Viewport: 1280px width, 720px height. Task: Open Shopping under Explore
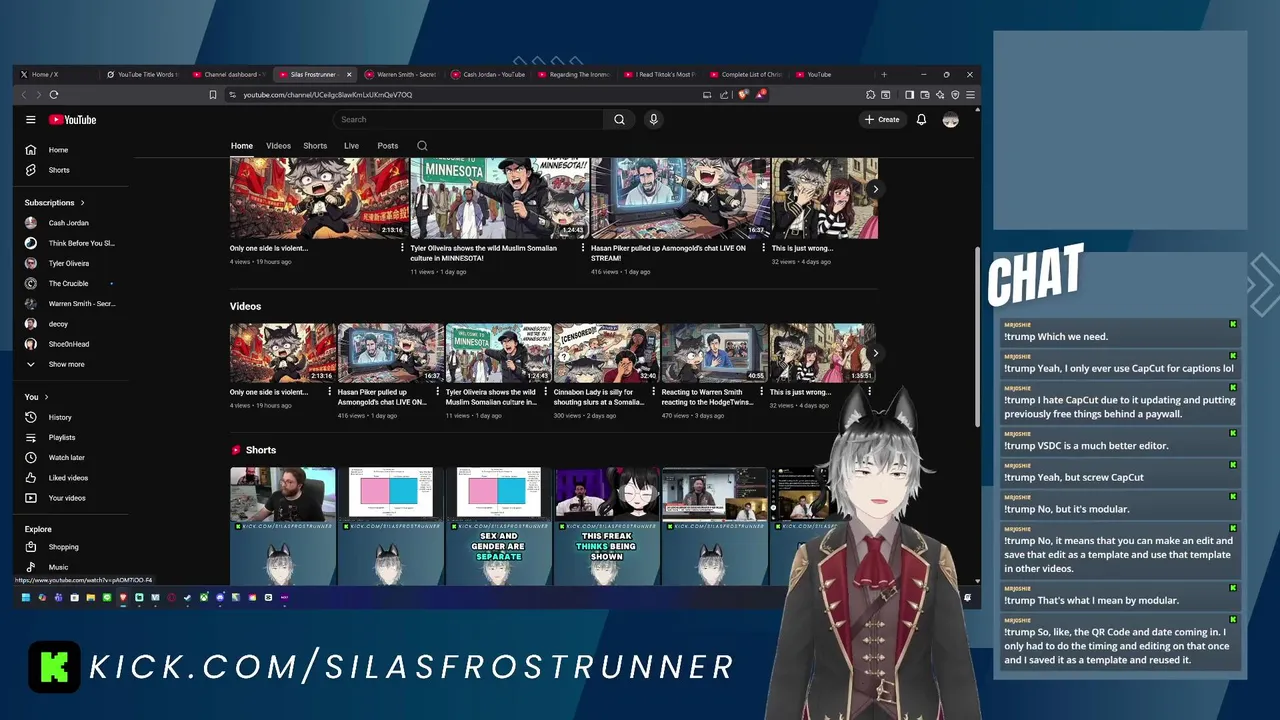click(70, 547)
